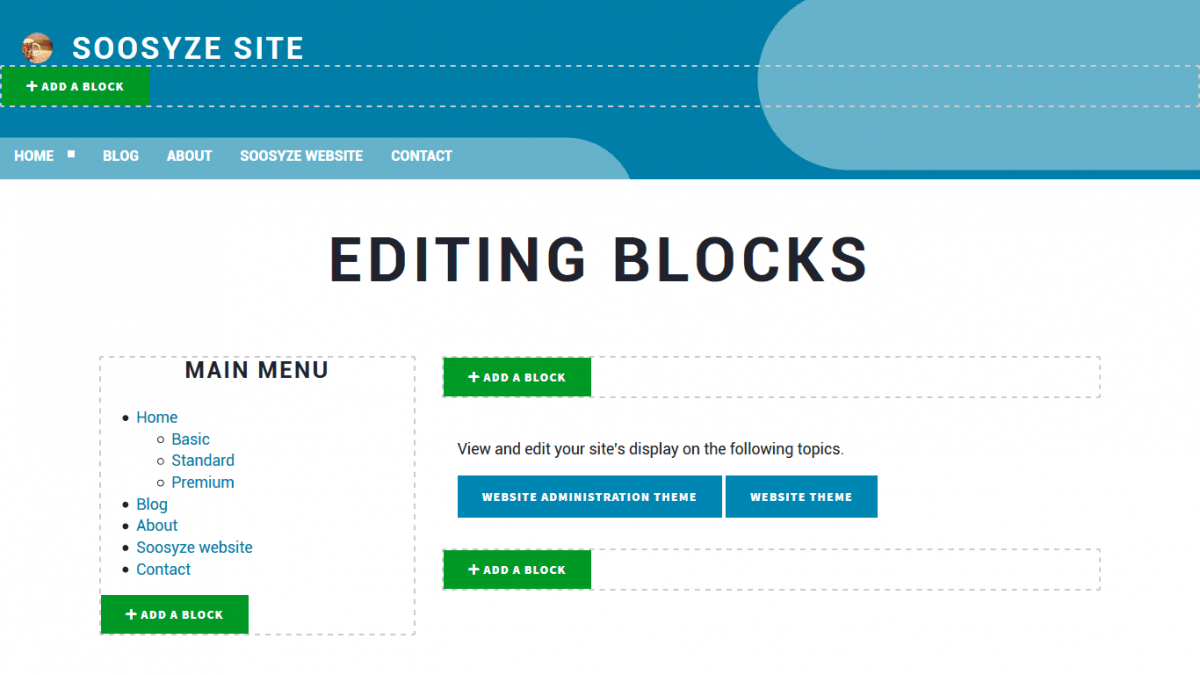This screenshot has width=1200, height=675.
Task: Click the Home link in Main Menu list
Action: 157,417
